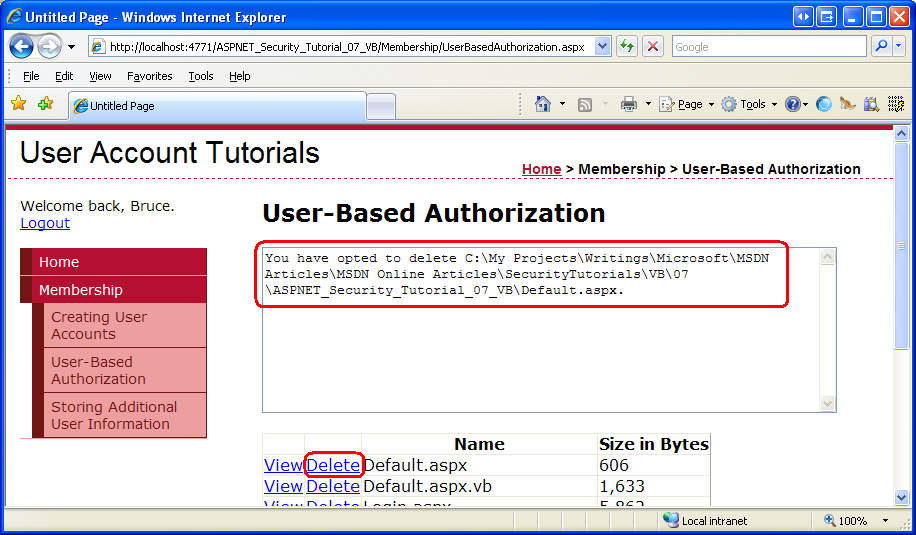Click inside the Google search box
The image size is (916, 535).
pyautogui.click(x=767, y=47)
